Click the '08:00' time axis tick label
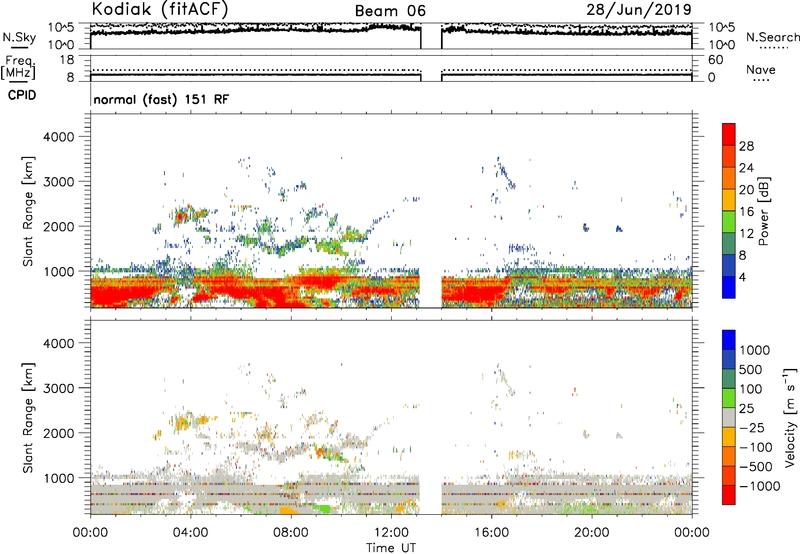The height and width of the screenshot is (554, 800). (291, 533)
